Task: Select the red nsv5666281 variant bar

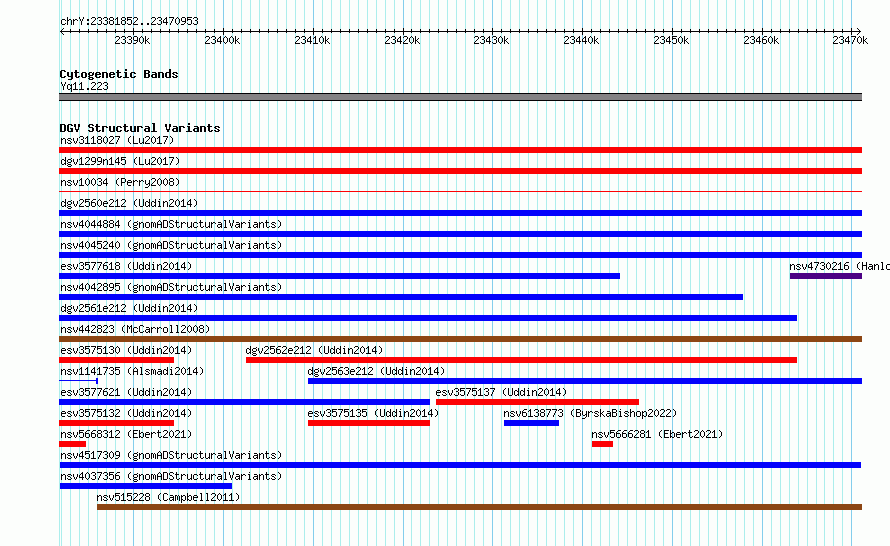Action: click(x=602, y=444)
